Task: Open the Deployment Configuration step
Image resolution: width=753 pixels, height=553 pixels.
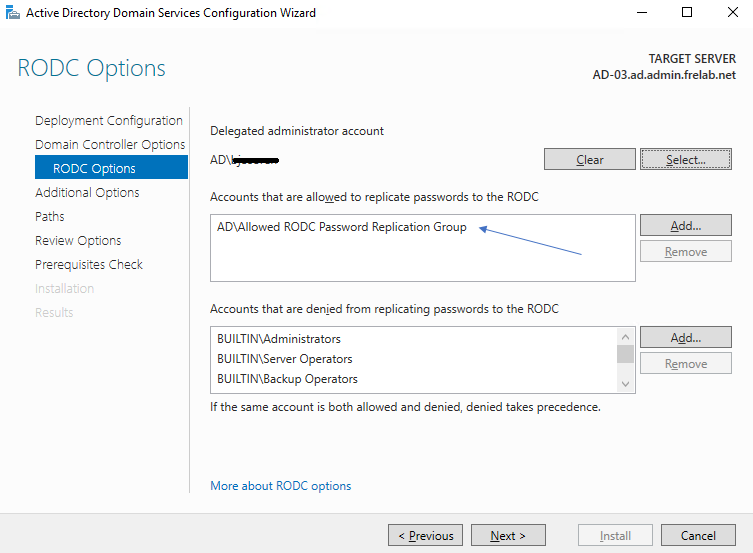Action: pos(109,121)
